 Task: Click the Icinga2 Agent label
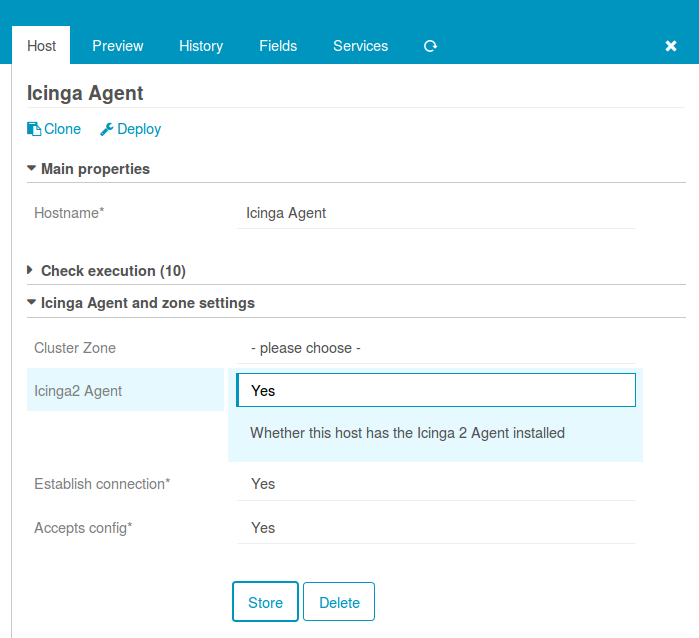click(x=78, y=391)
